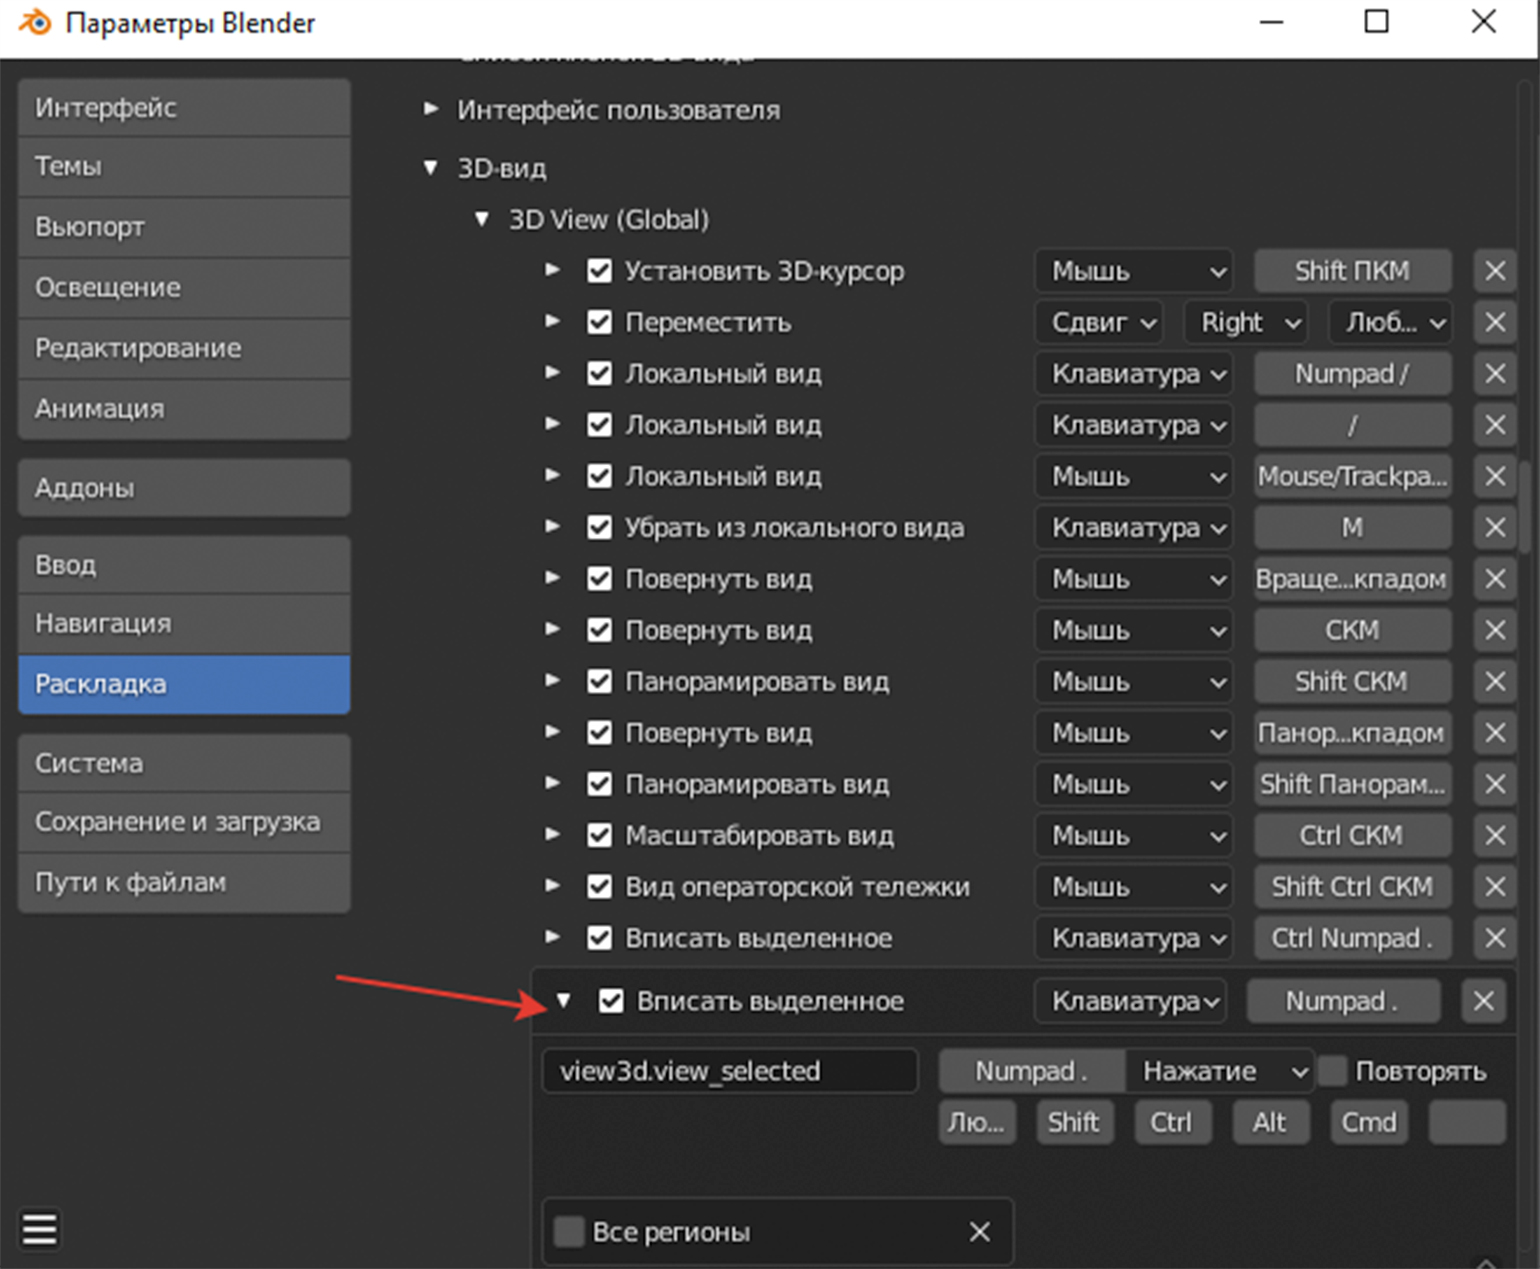Screen dimensions: 1540x1269
Task: Clear the 'Все регионы' property with X
Action: point(980,1232)
